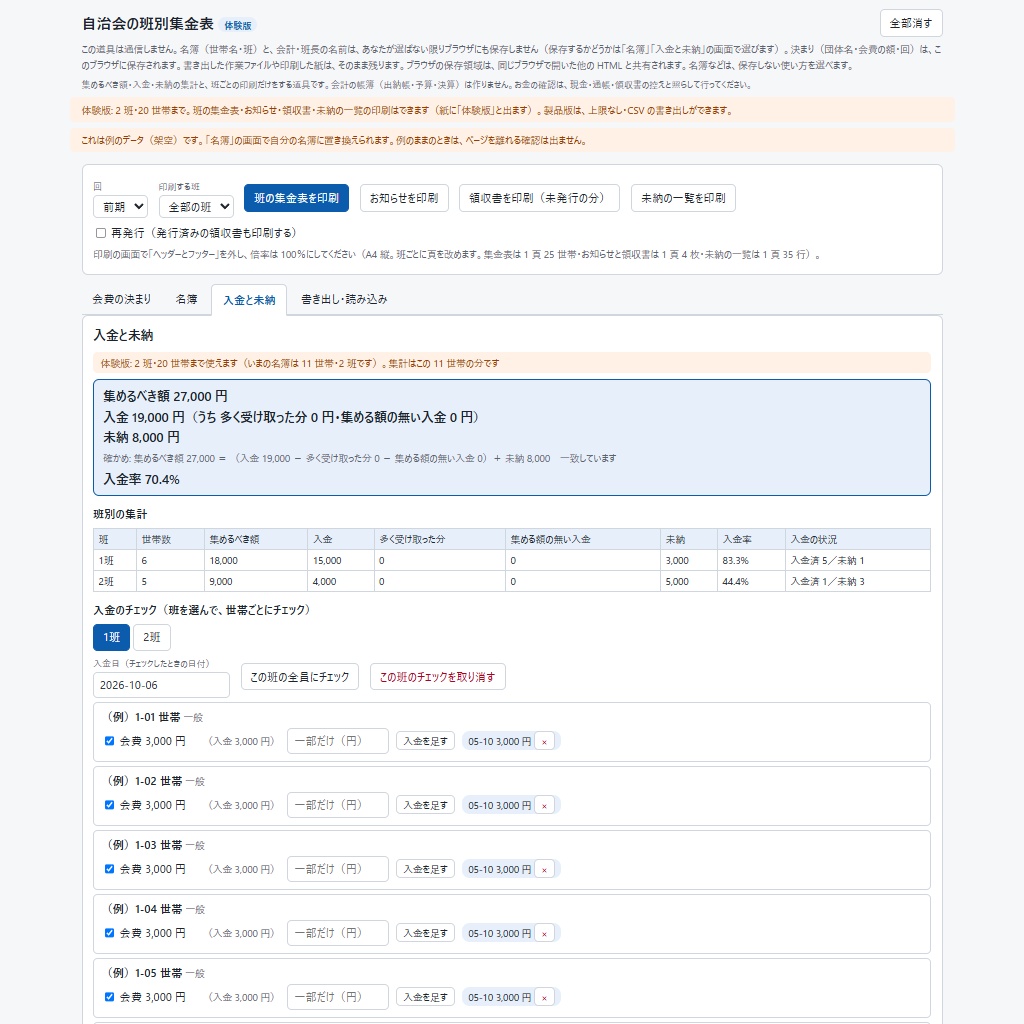Focus the 一部だけ amount field for household 1-04
The image size is (1024, 1024).
(x=338, y=933)
